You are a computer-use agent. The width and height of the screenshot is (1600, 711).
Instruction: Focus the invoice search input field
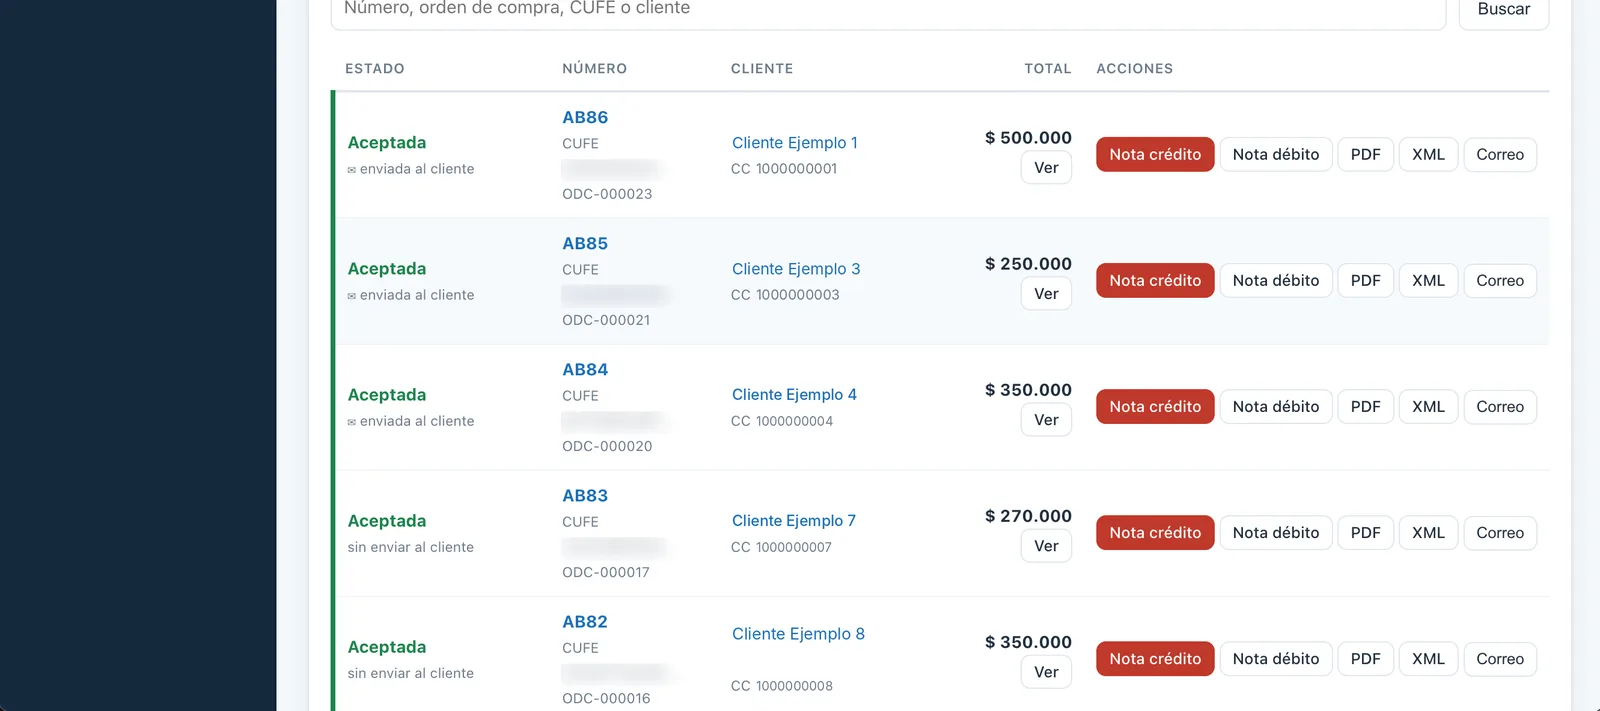[888, 10]
